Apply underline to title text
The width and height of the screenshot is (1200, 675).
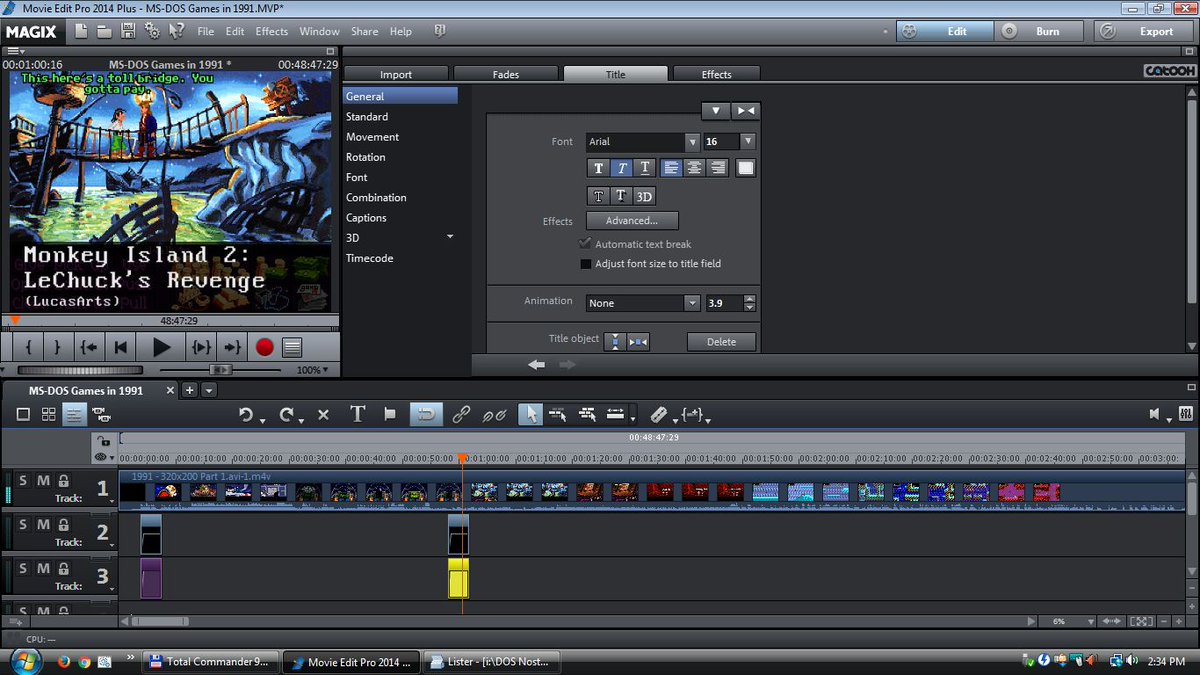click(x=645, y=168)
